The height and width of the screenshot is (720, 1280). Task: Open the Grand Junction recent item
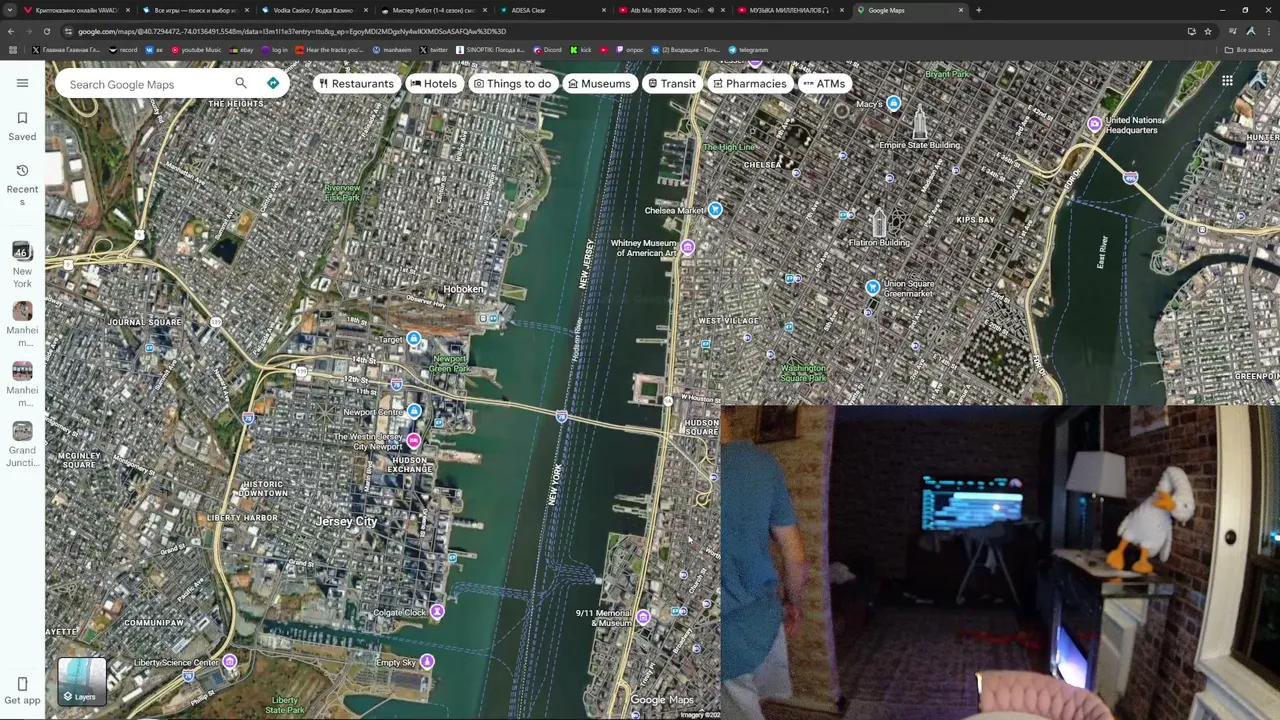(x=22, y=444)
